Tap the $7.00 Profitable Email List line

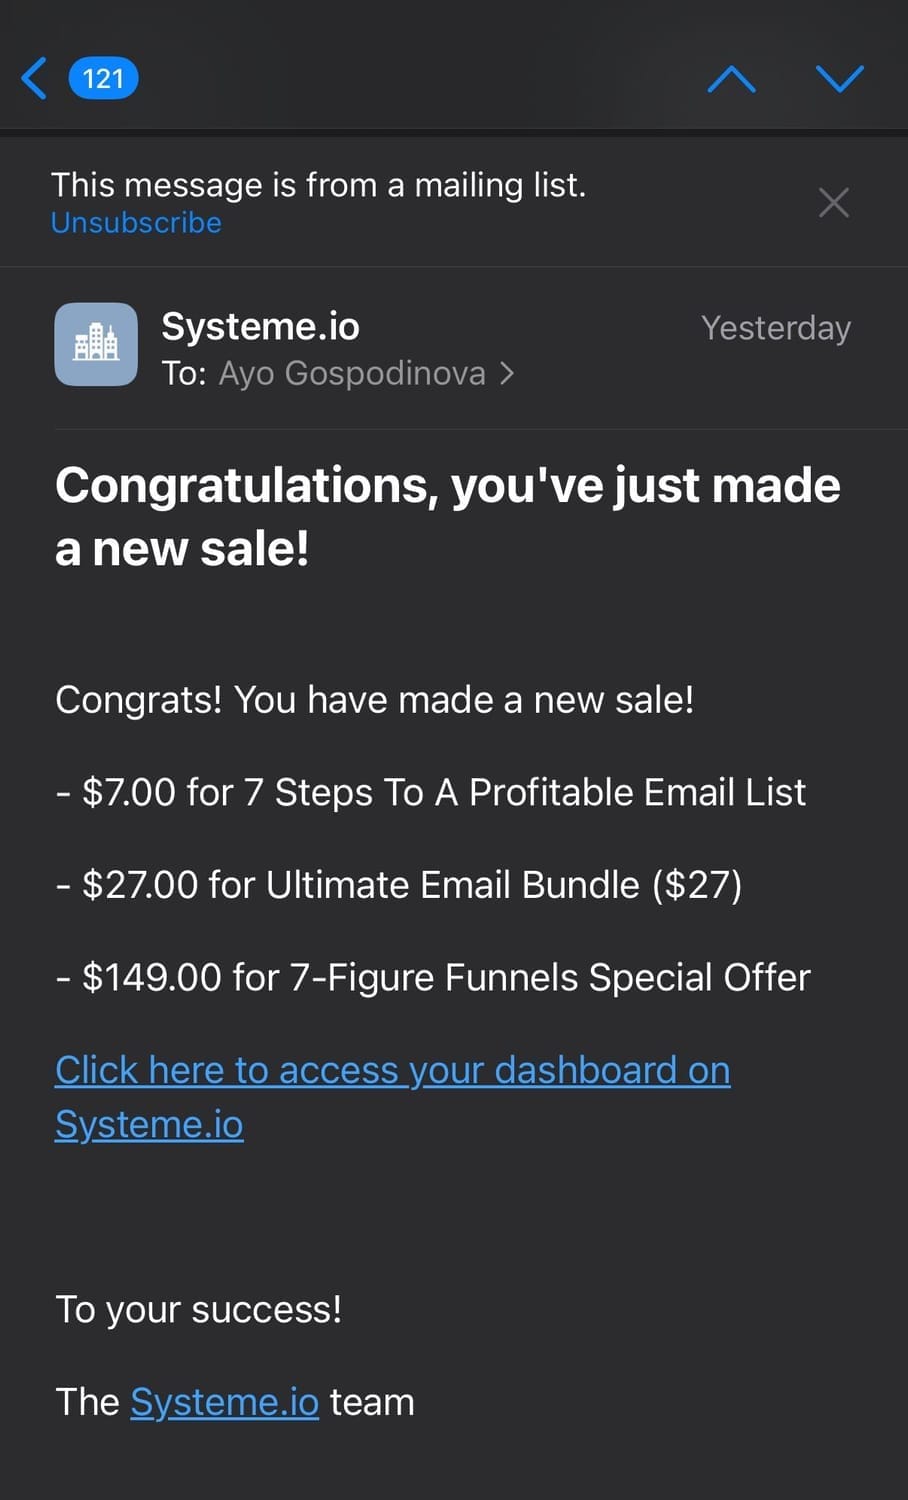pyautogui.click(x=430, y=792)
